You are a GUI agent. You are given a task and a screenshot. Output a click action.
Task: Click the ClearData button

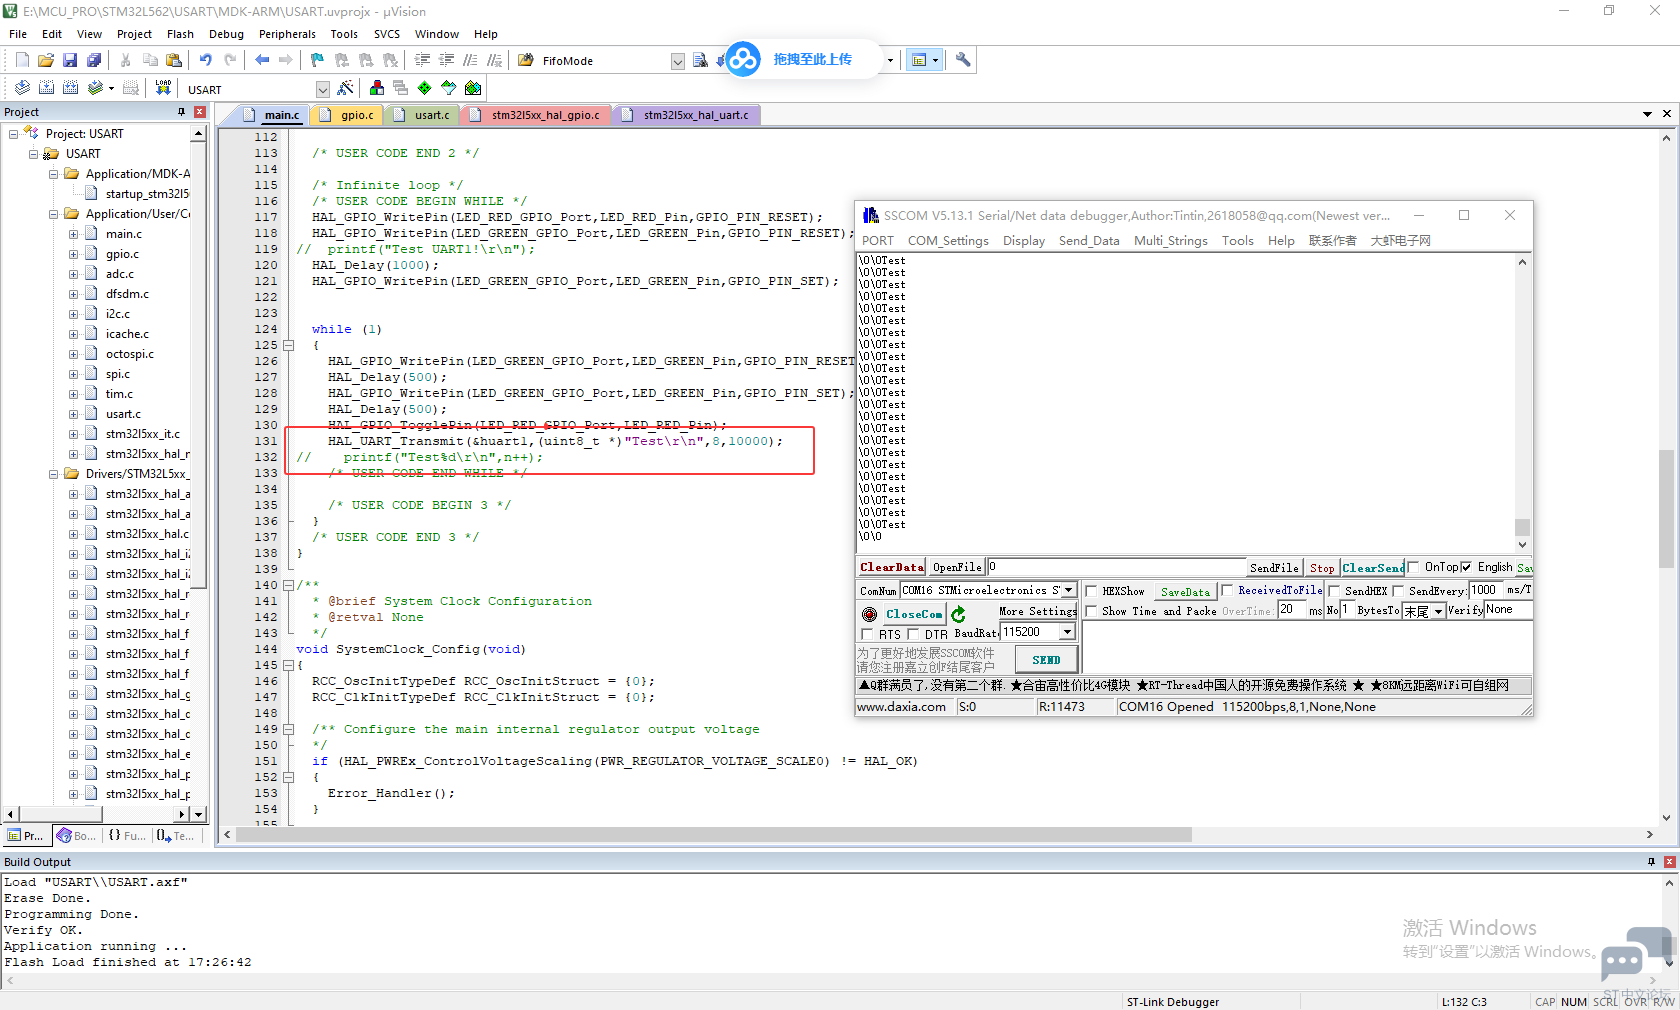point(892,567)
